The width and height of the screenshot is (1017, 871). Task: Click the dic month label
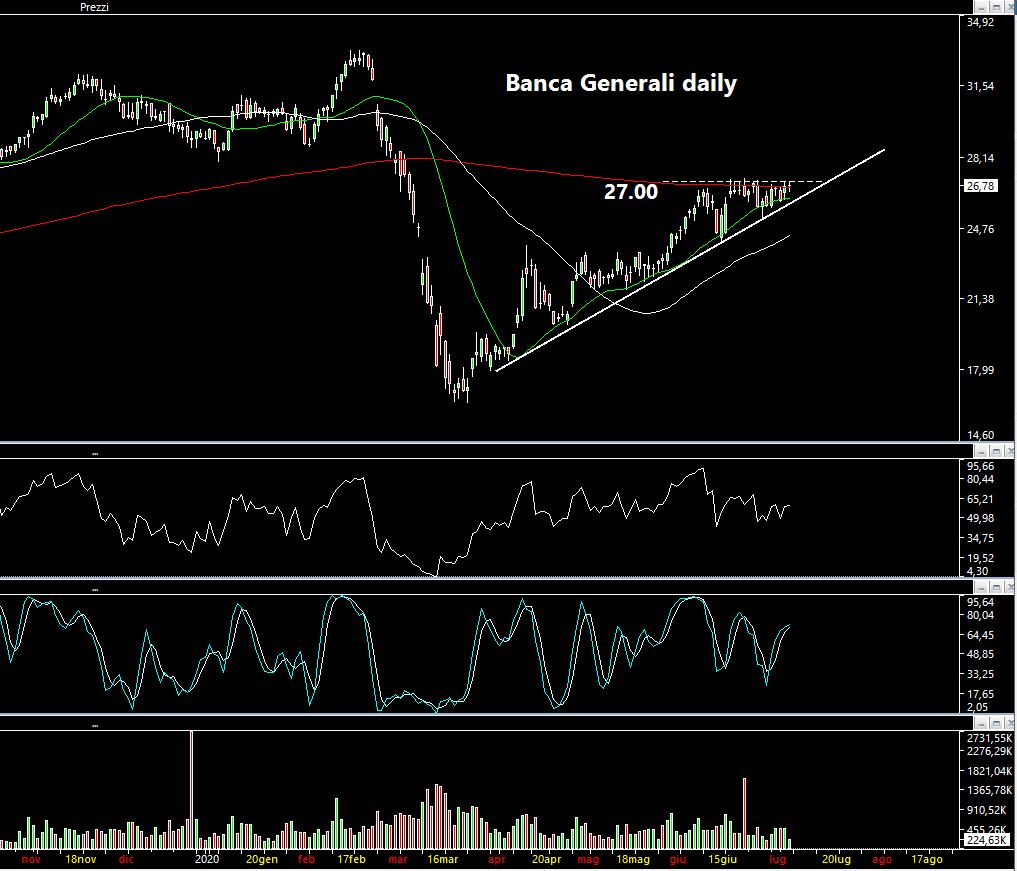point(126,859)
